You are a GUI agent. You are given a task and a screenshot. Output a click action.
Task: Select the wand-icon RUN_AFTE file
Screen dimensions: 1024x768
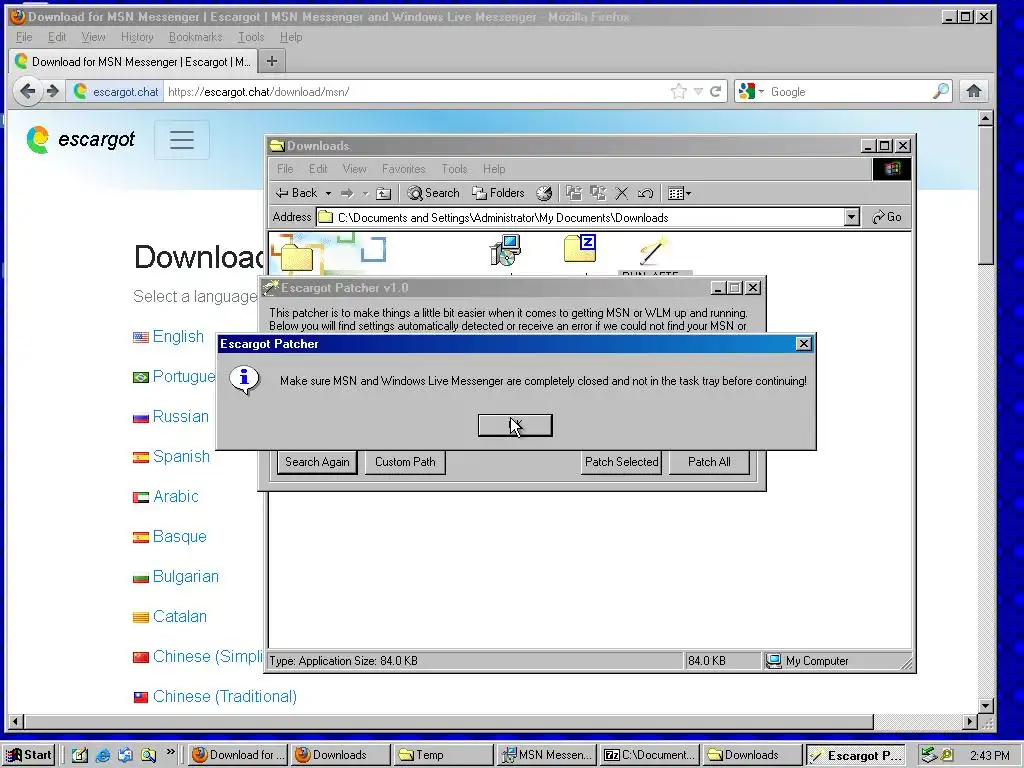654,253
